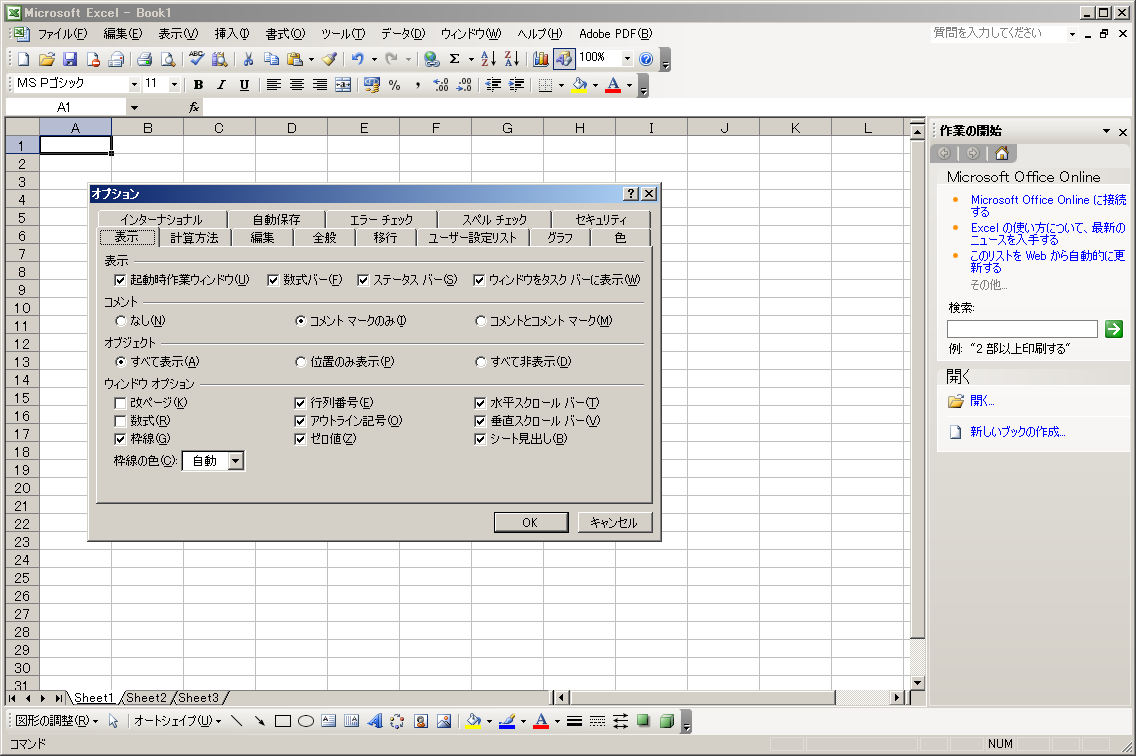Open the Chart Wizard icon
Screen dimensions: 1136x756
[x=541, y=59]
